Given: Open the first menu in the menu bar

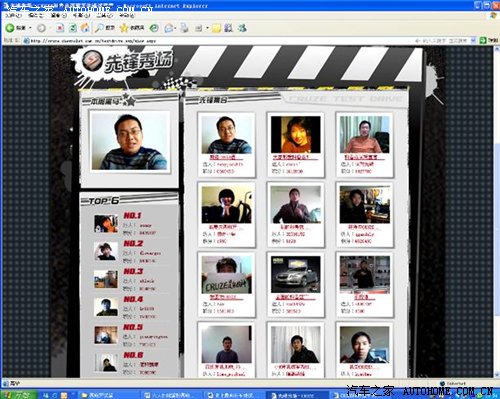Looking at the screenshot, I should tap(13, 15).
